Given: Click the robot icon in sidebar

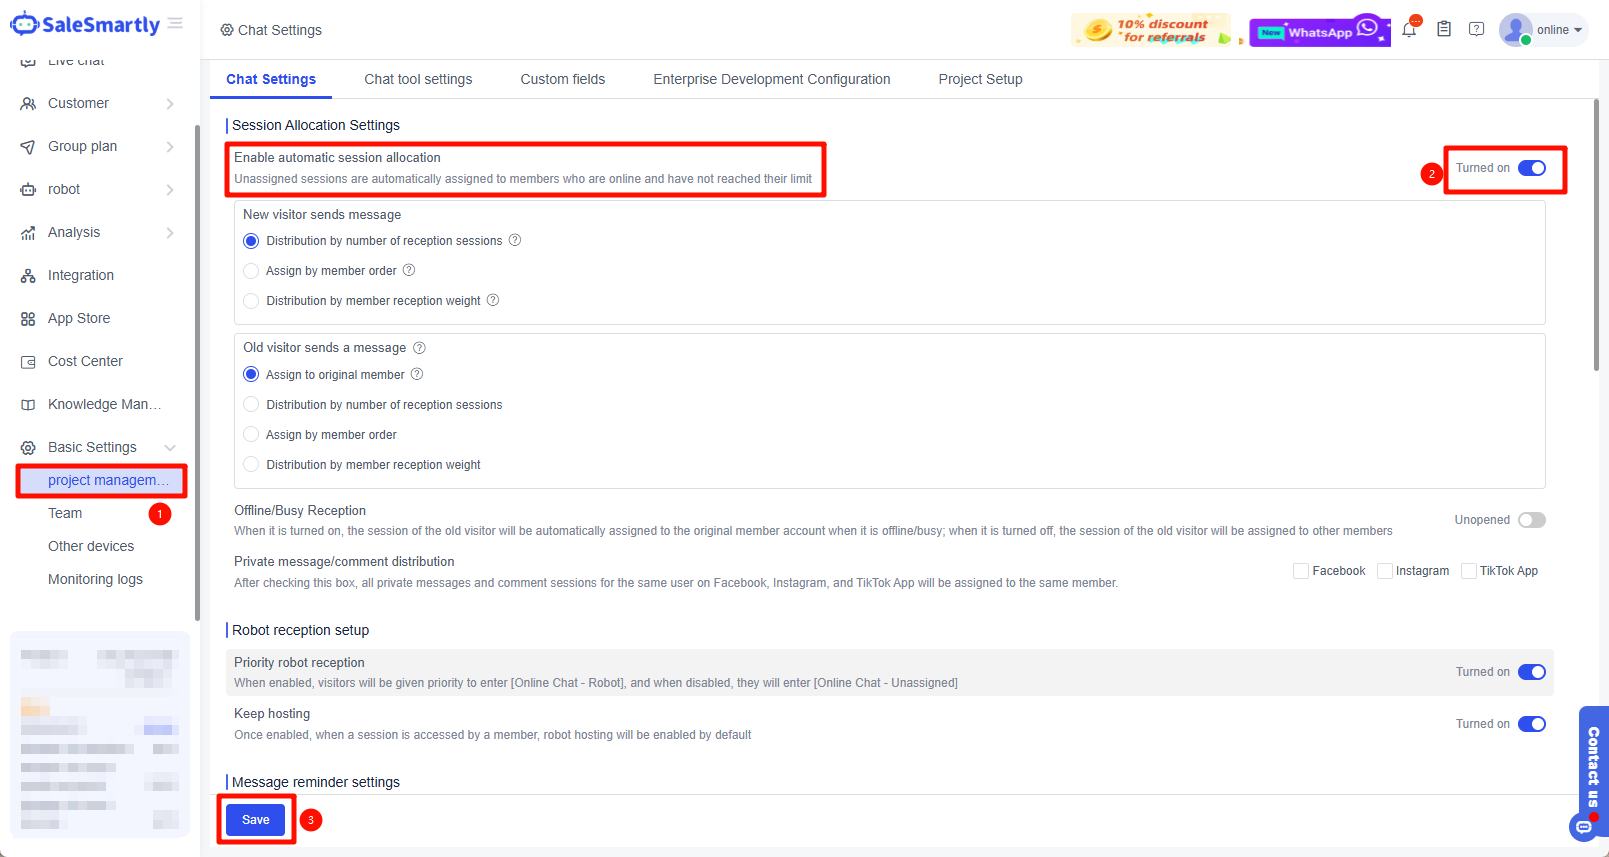Looking at the screenshot, I should click(x=28, y=190).
